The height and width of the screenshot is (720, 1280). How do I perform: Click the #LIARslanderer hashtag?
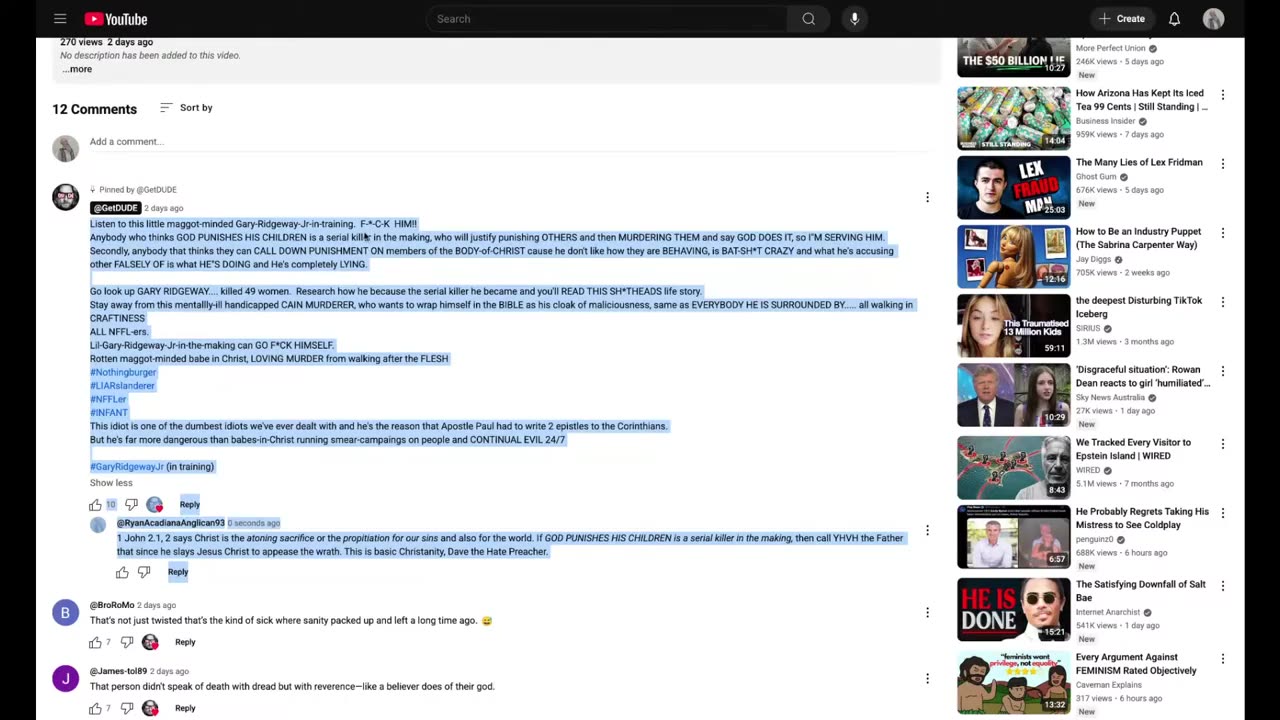(x=122, y=386)
